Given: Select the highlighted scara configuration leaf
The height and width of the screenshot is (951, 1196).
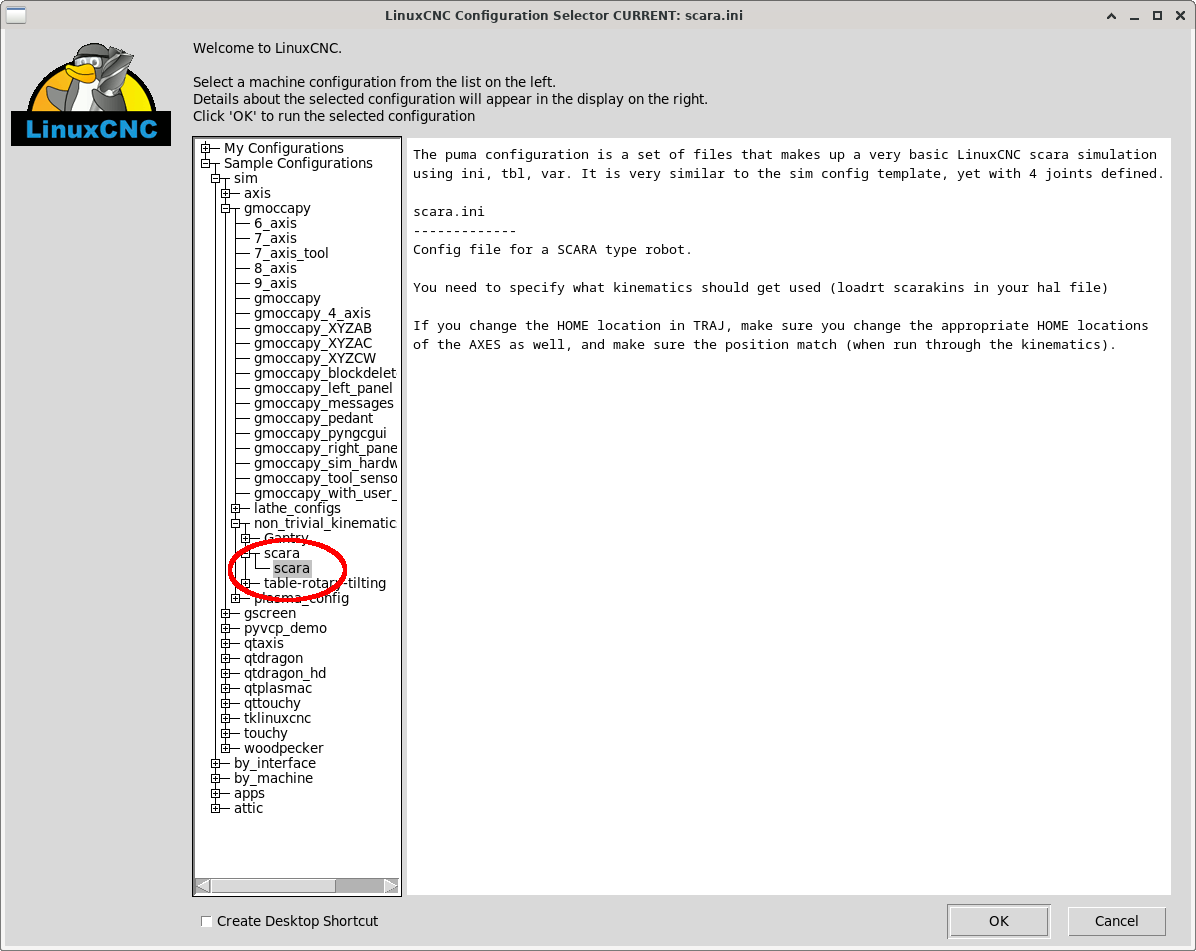Looking at the screenshot, I should (292, 569).
